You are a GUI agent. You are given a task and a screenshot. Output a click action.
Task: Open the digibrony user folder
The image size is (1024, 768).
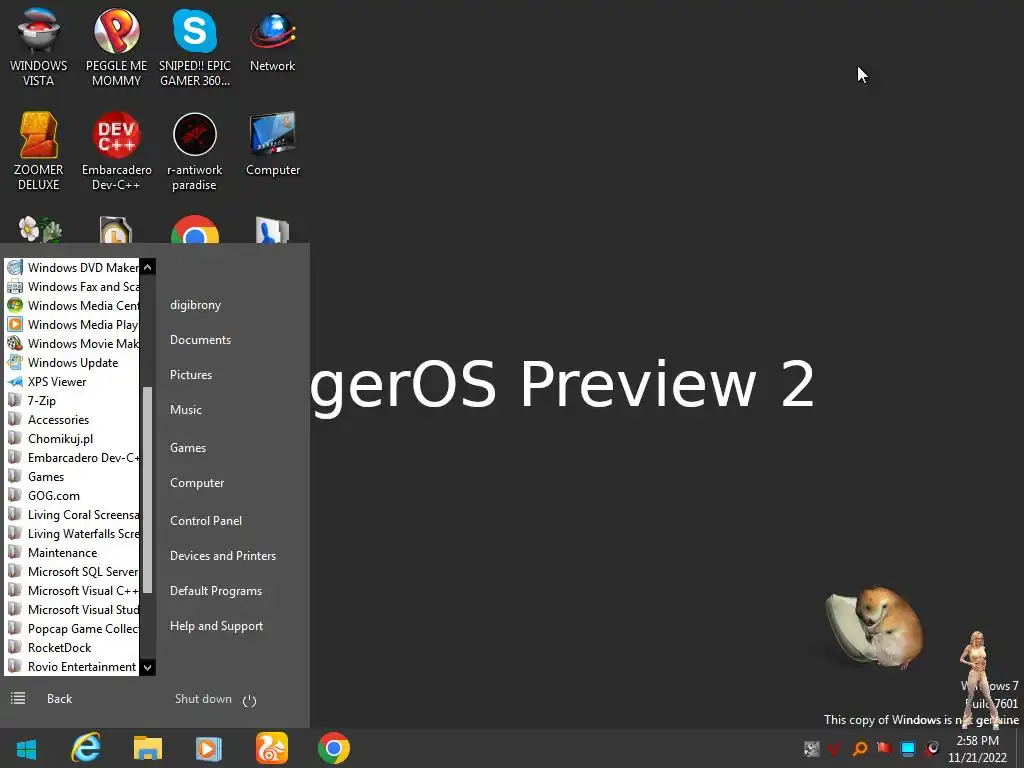(x=195, y=305)
